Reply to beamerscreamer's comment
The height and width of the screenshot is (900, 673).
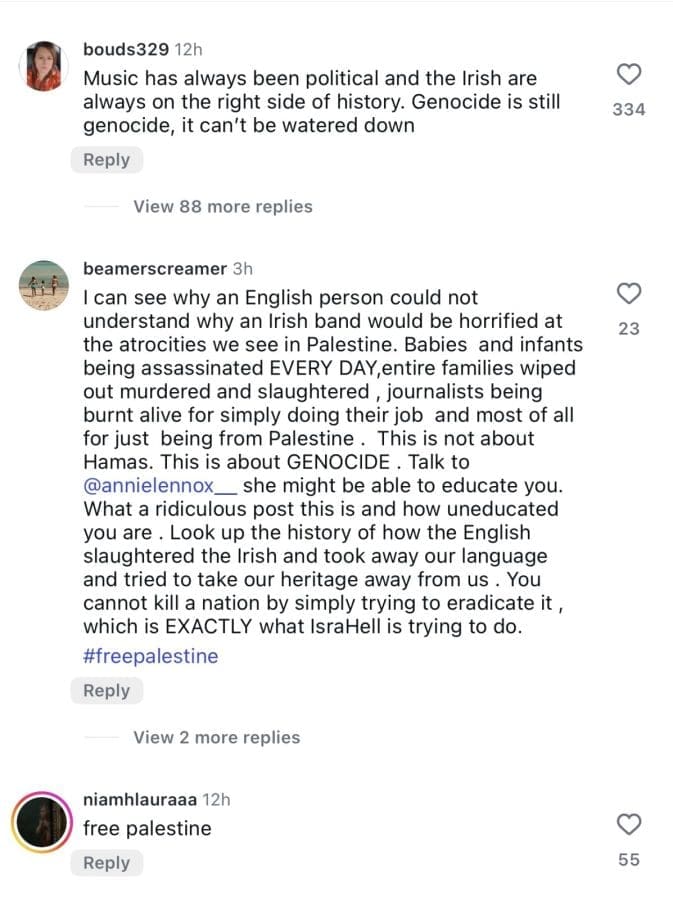(106, 690)
